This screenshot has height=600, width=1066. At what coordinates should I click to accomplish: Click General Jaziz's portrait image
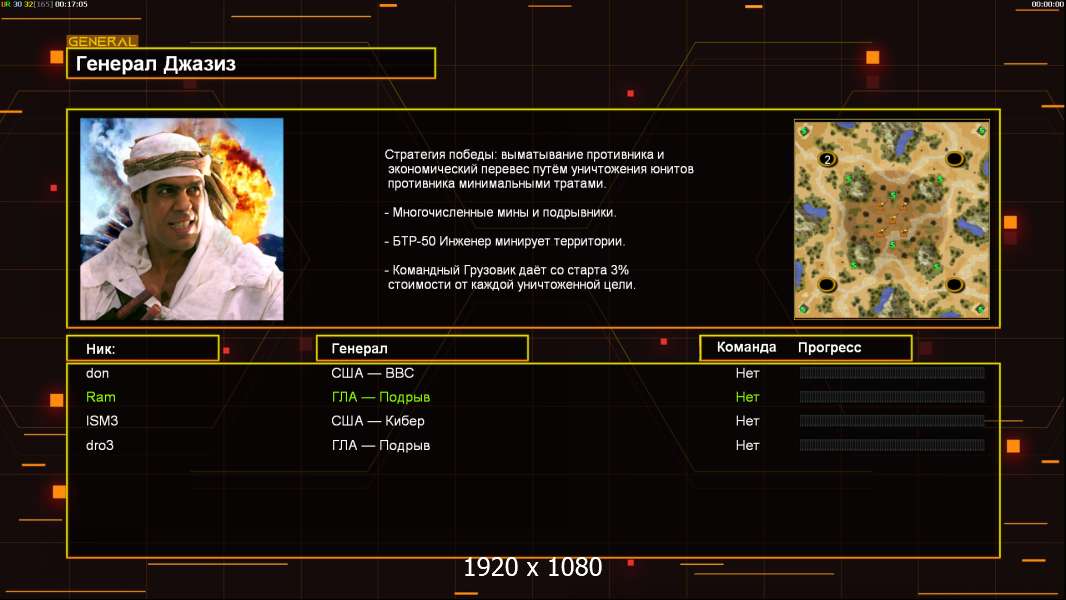[182, 219]
